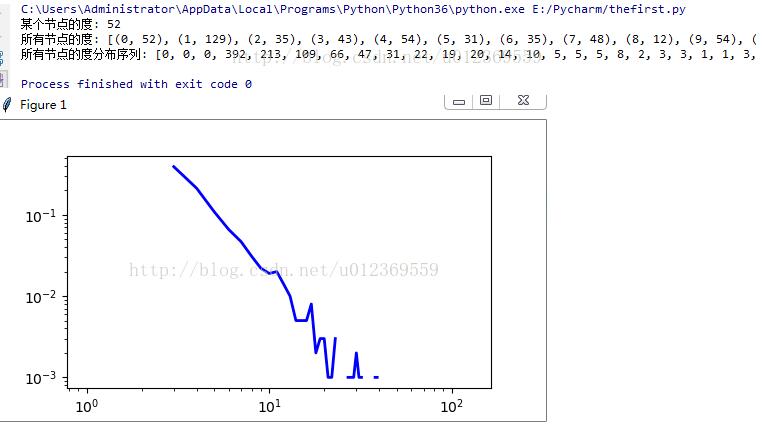Click the Figure 1 title text

pos(43,105)
